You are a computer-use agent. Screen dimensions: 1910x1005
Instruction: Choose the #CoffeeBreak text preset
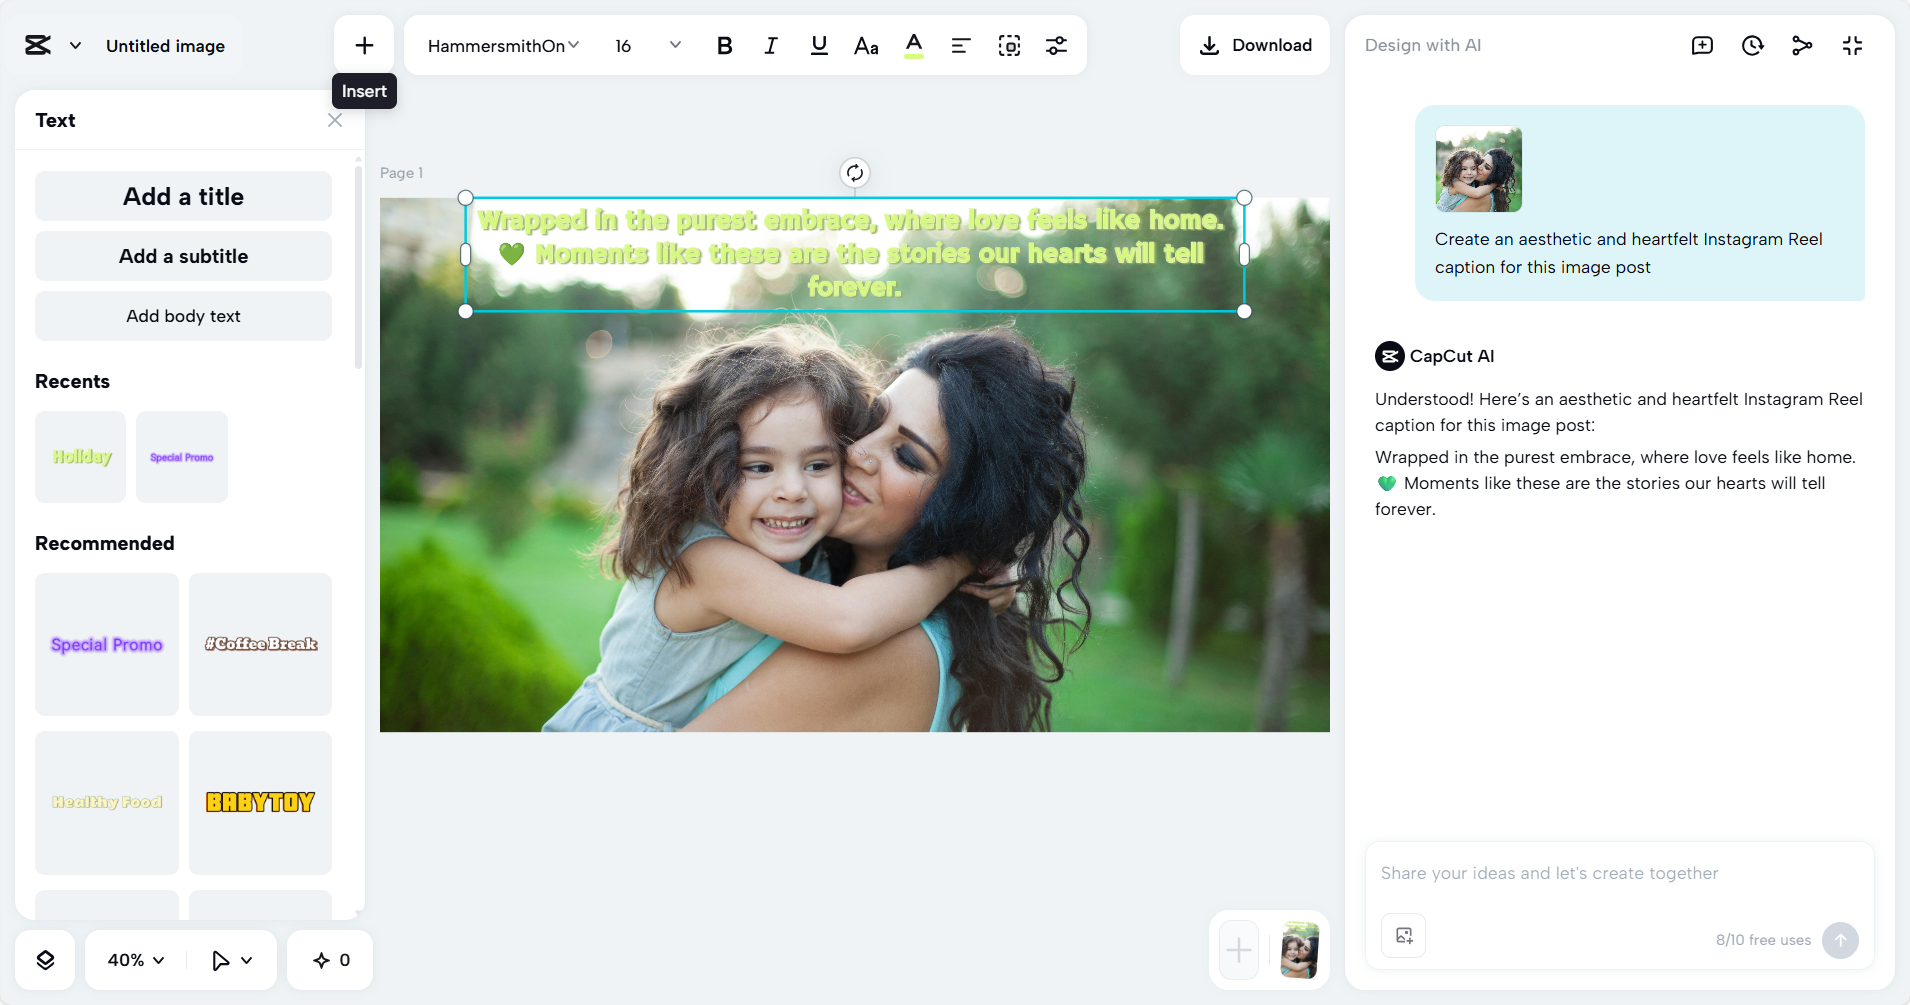pyautogui.click(x=260, y=644)
